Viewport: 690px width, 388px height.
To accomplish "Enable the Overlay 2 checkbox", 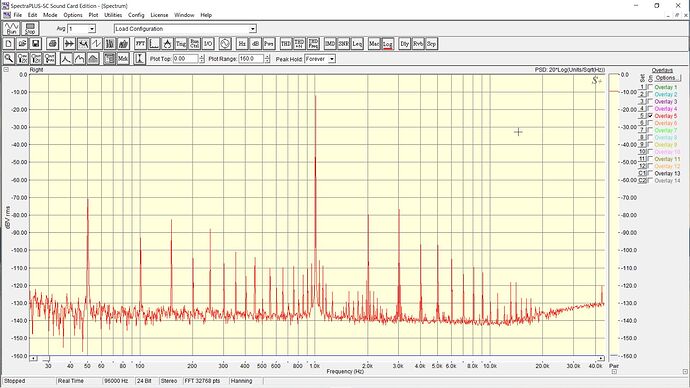I will click(650, 94).
